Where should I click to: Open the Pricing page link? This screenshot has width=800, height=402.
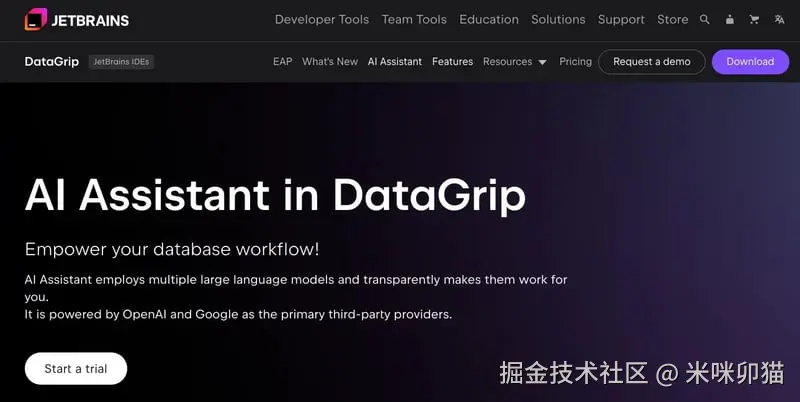click(x=576, y=62)
